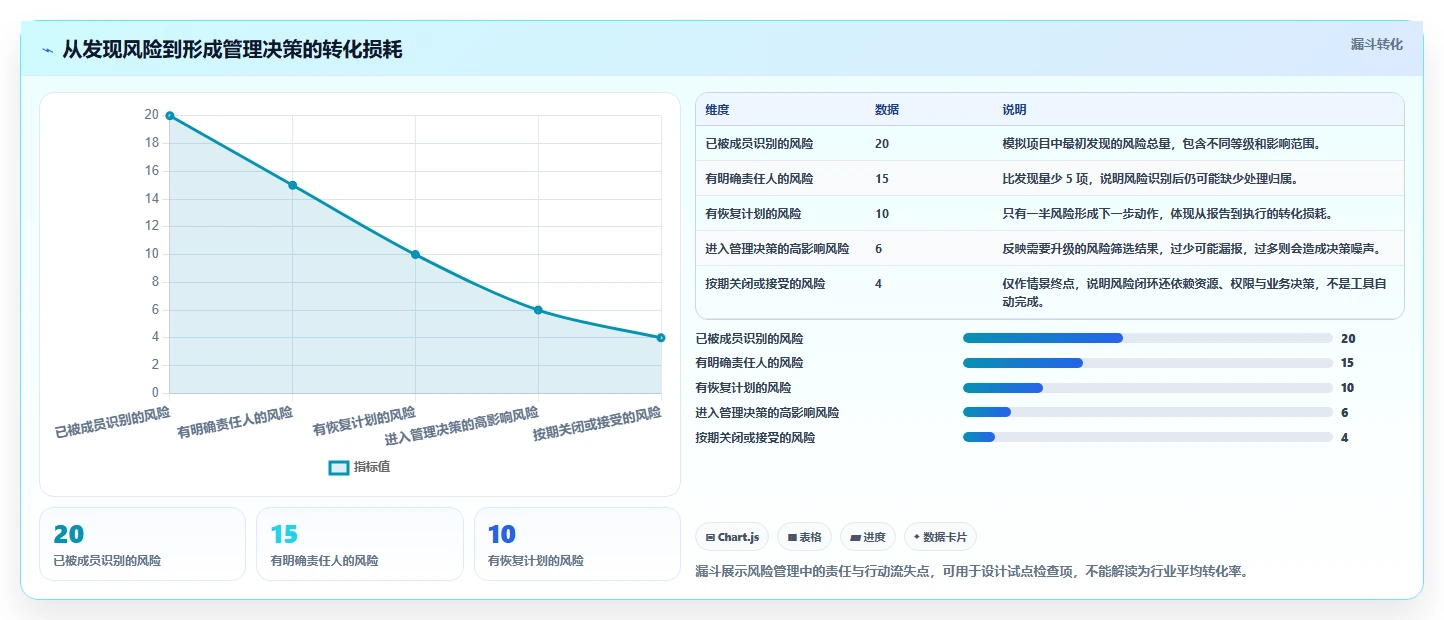Click the 已被成员识别的风险 progress bar
Screen dimensions: 1444x620
[1147, 338]
